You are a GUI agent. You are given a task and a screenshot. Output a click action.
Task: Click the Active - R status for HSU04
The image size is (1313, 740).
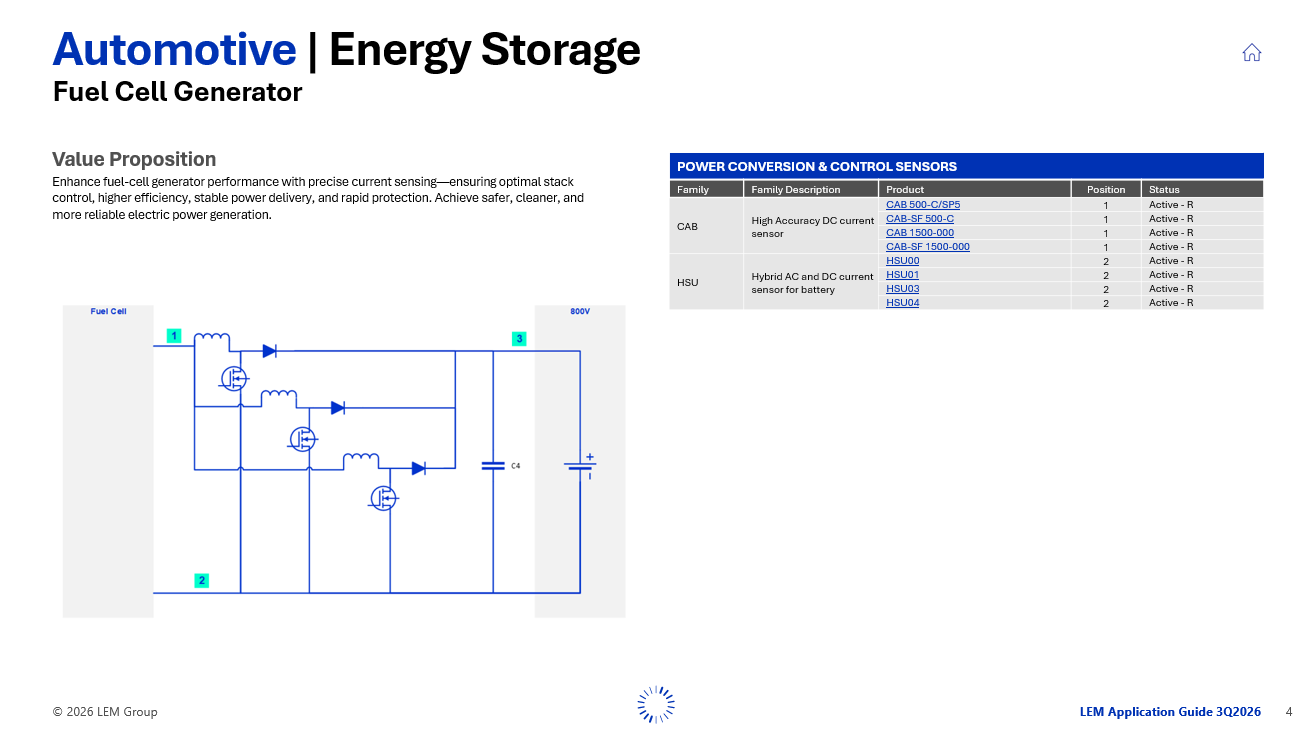click(1171, 303)
